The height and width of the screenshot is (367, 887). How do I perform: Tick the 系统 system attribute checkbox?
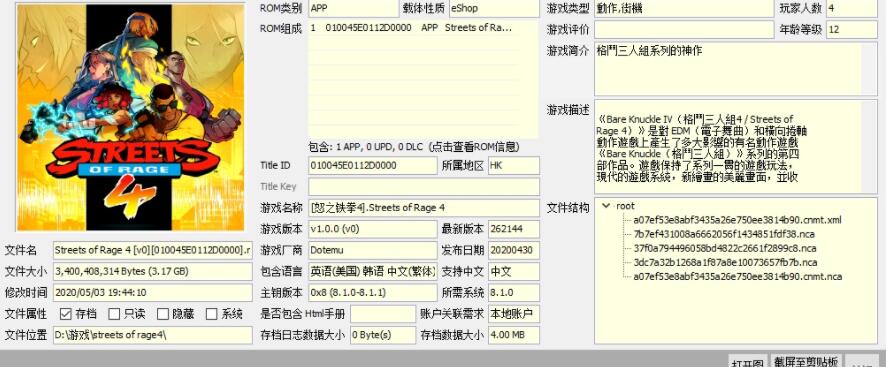coord(212,314)
